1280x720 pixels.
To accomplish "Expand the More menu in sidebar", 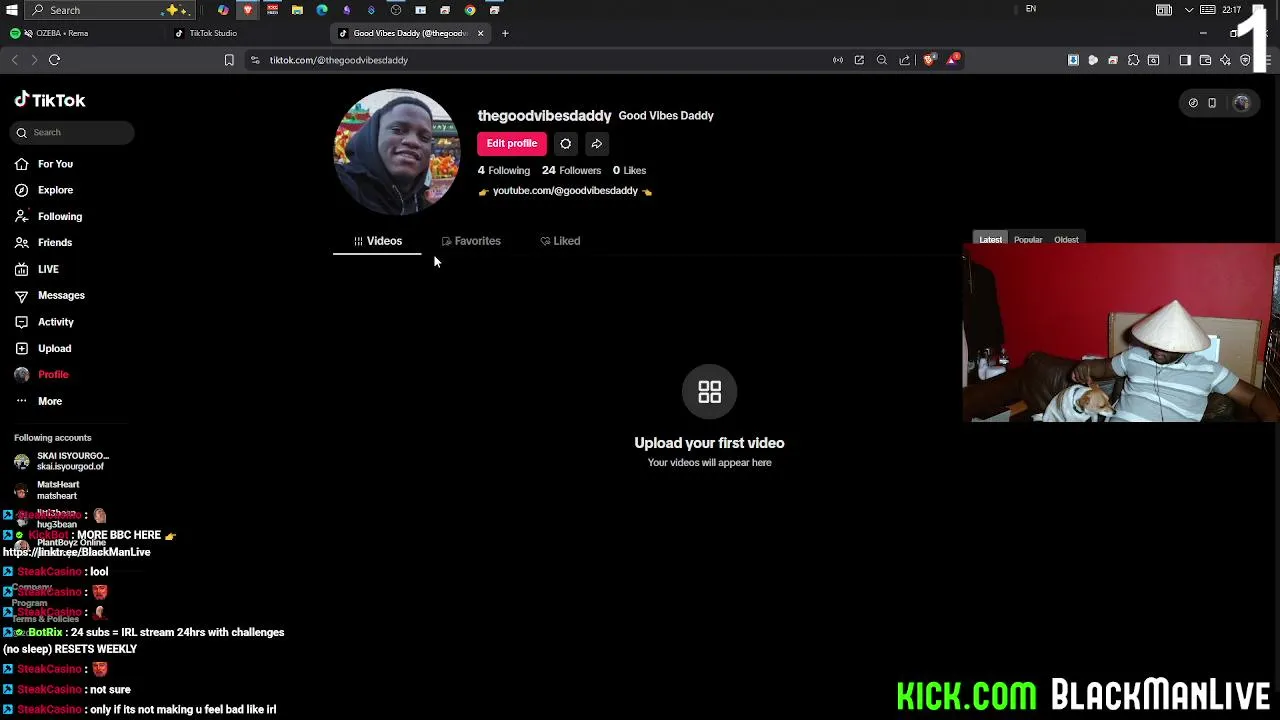I will (x=38, y=401).
